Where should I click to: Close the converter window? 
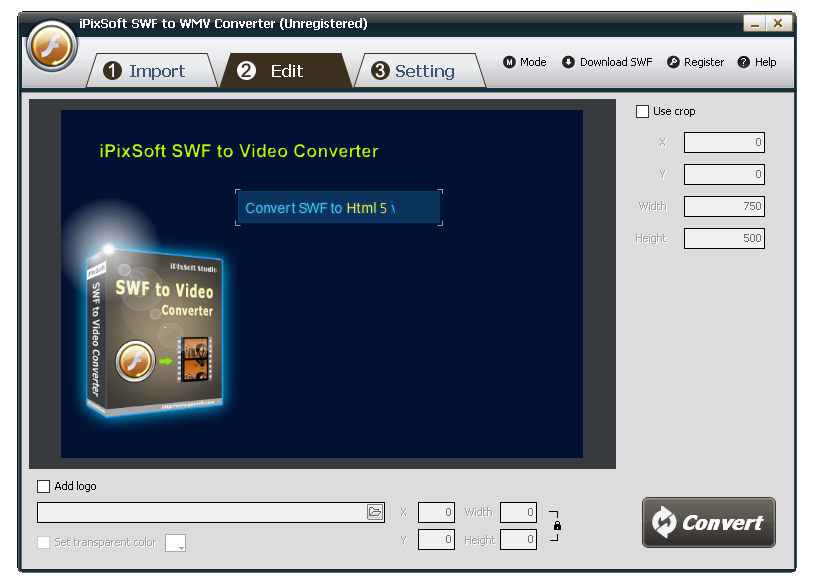(778, 23)
